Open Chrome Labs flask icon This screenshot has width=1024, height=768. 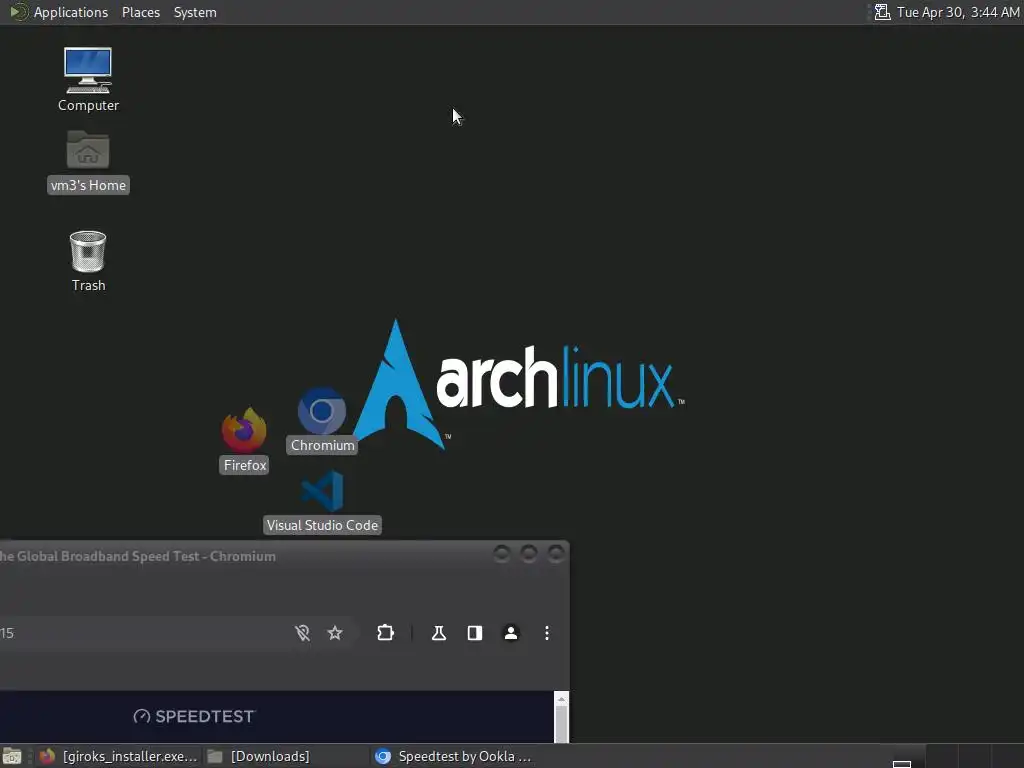439,633
